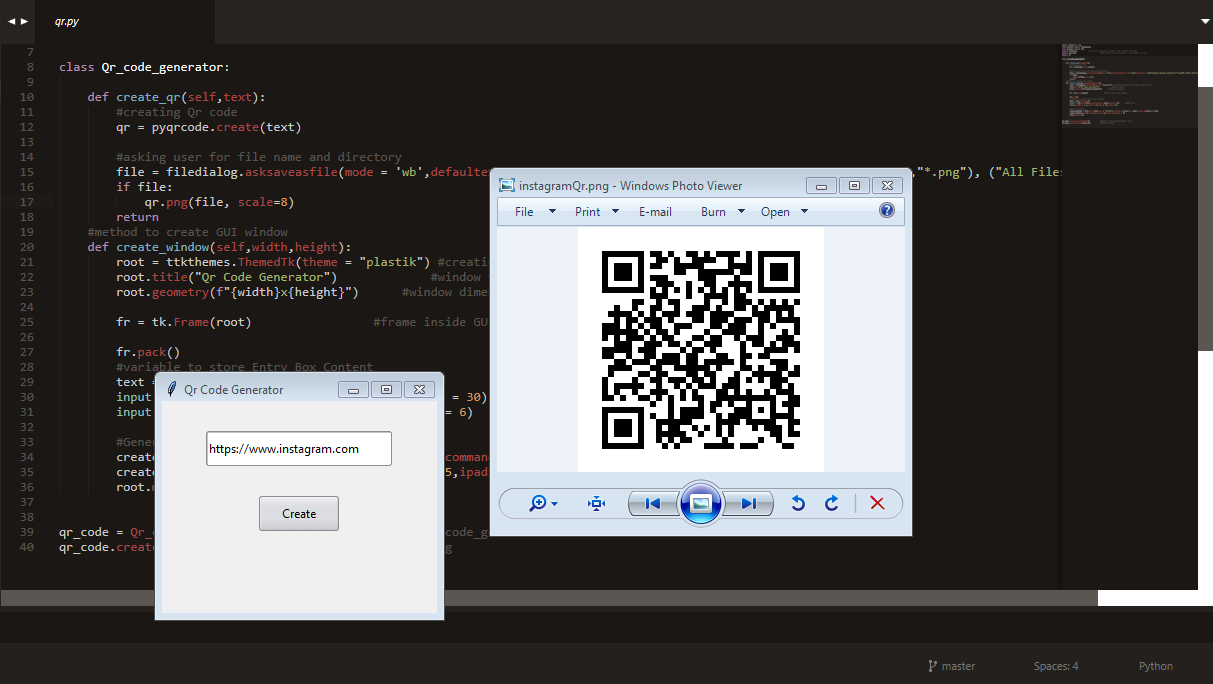Click the line "qr.png(file, scale=8)"
The image size is (1213, 684).
[x=219, y=202]
